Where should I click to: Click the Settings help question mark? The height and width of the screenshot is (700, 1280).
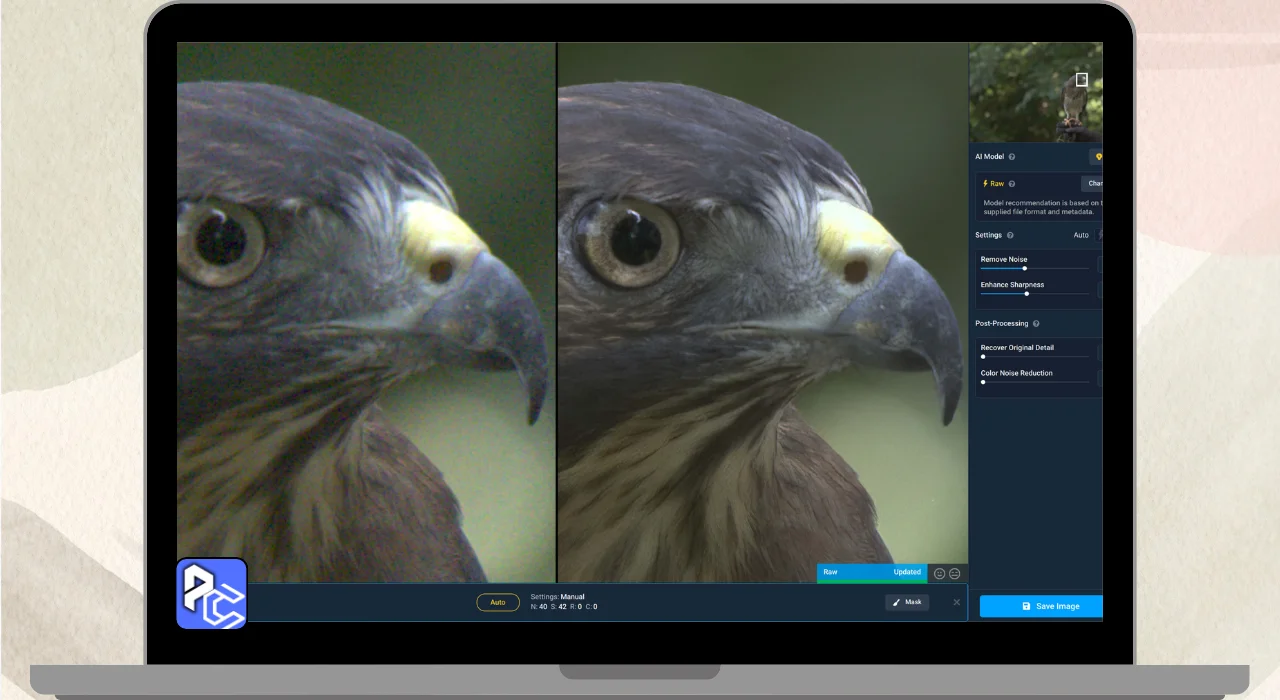click(x=1010, y=235)
